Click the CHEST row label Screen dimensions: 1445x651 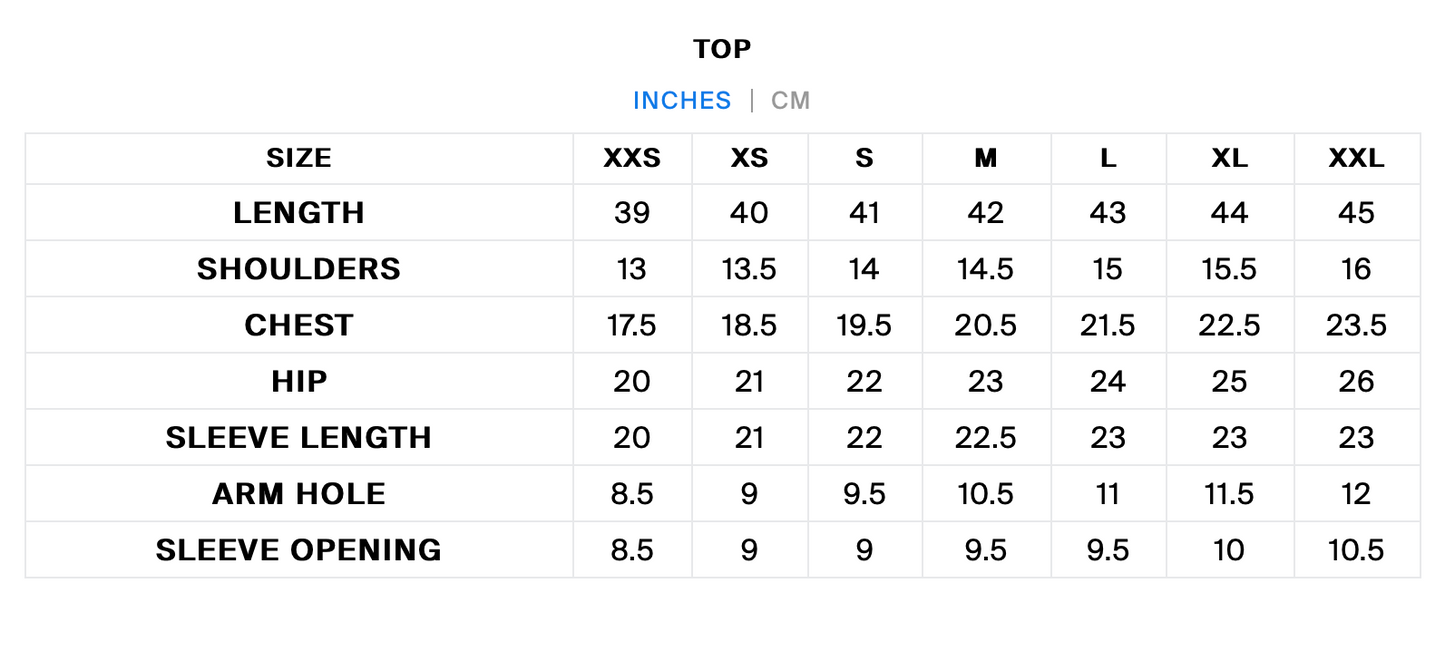pyautogui.click(x=299, y=325)
